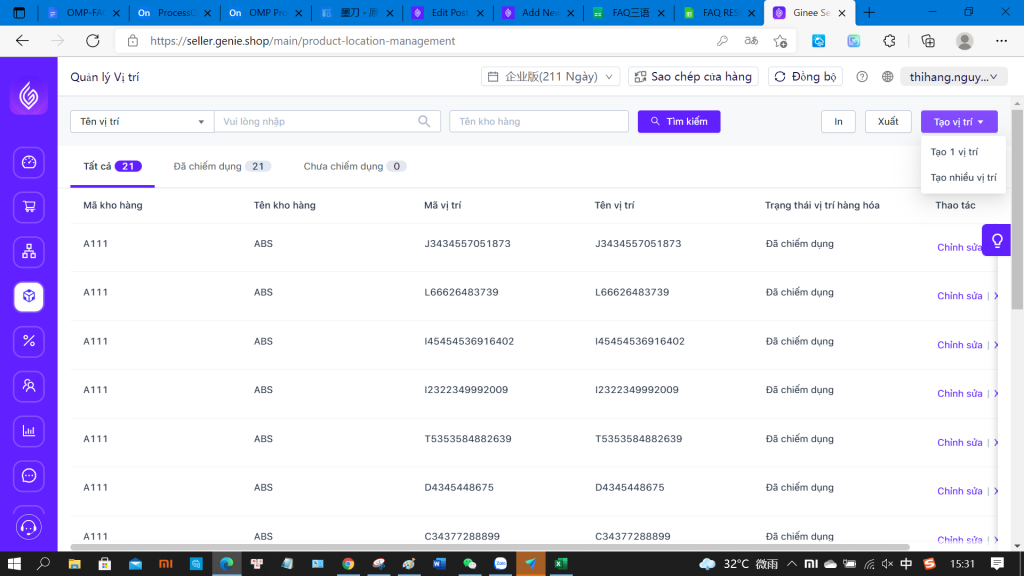Go back in browser history
Viewport: 1024px width, 576px height.
[22, 40]
